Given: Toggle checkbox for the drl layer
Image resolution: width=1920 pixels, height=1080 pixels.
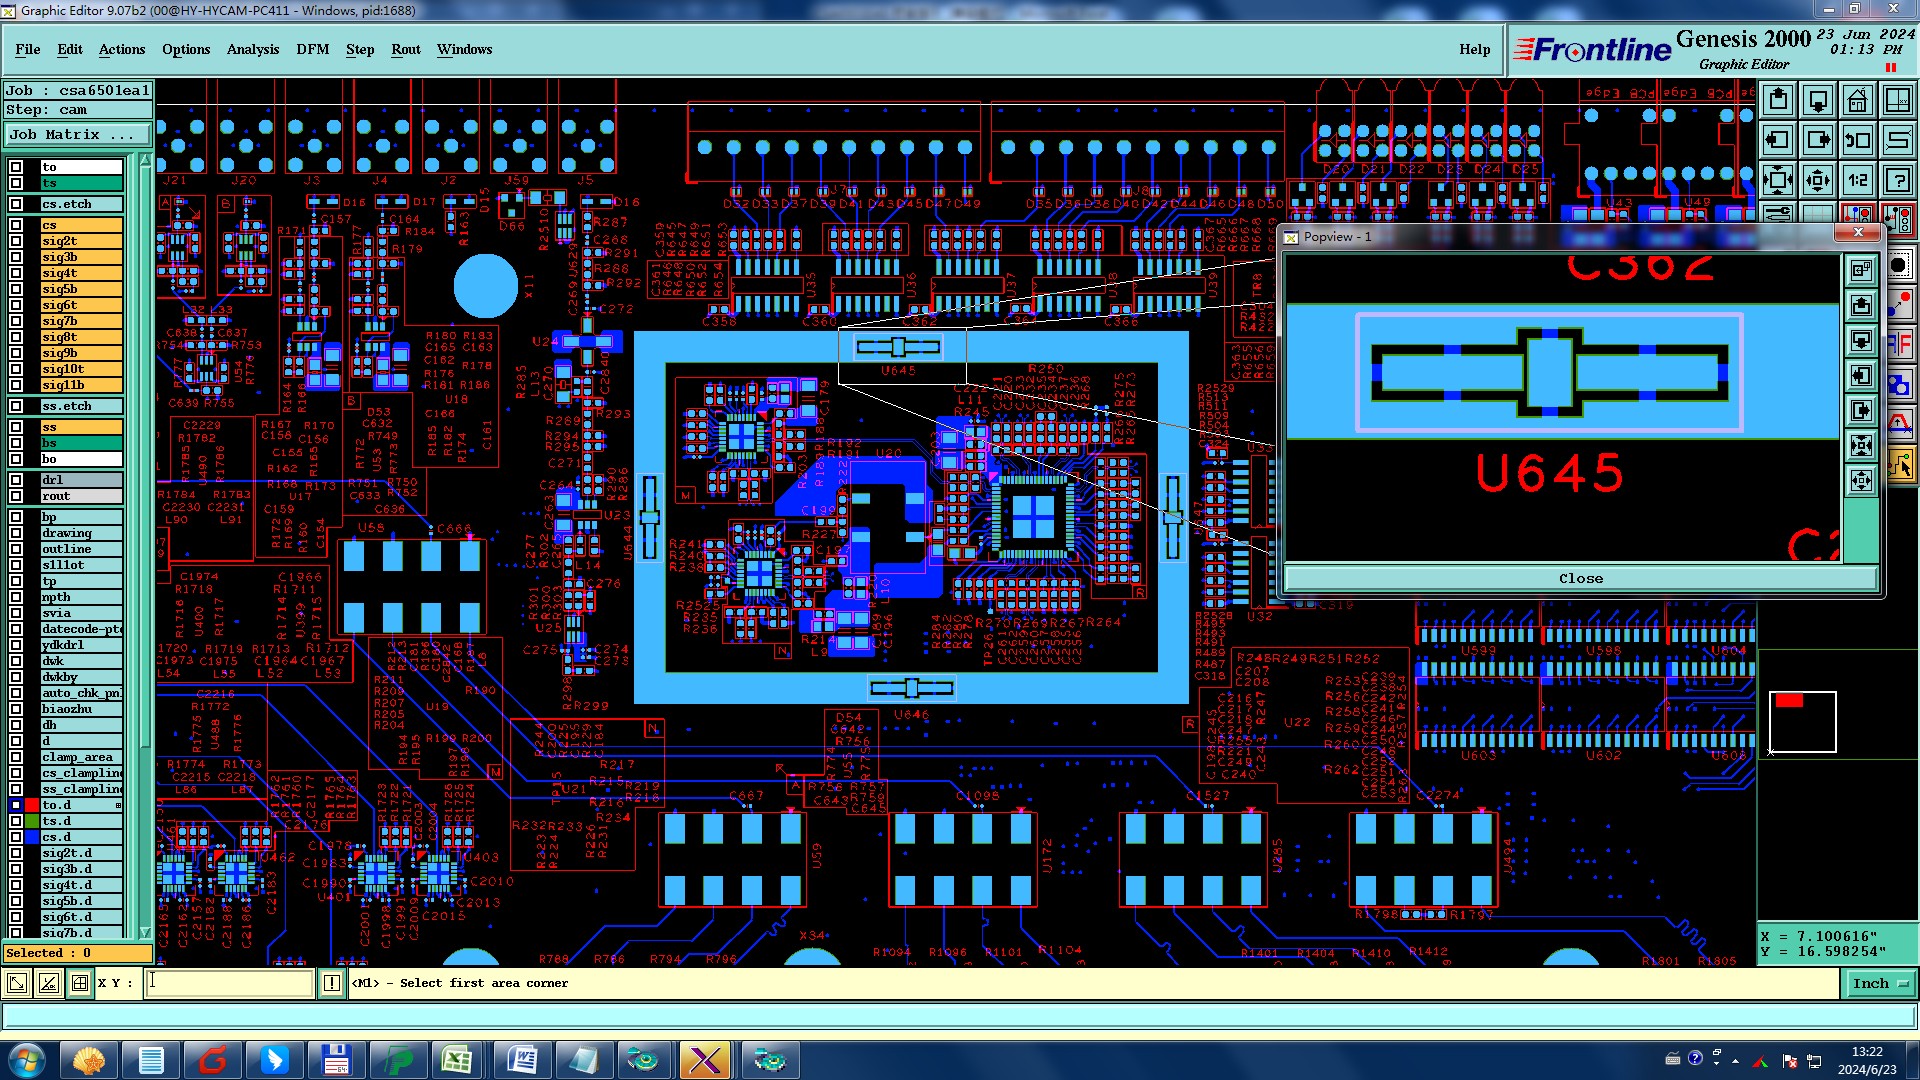Looking at the screenshot, I should [16, 480].
